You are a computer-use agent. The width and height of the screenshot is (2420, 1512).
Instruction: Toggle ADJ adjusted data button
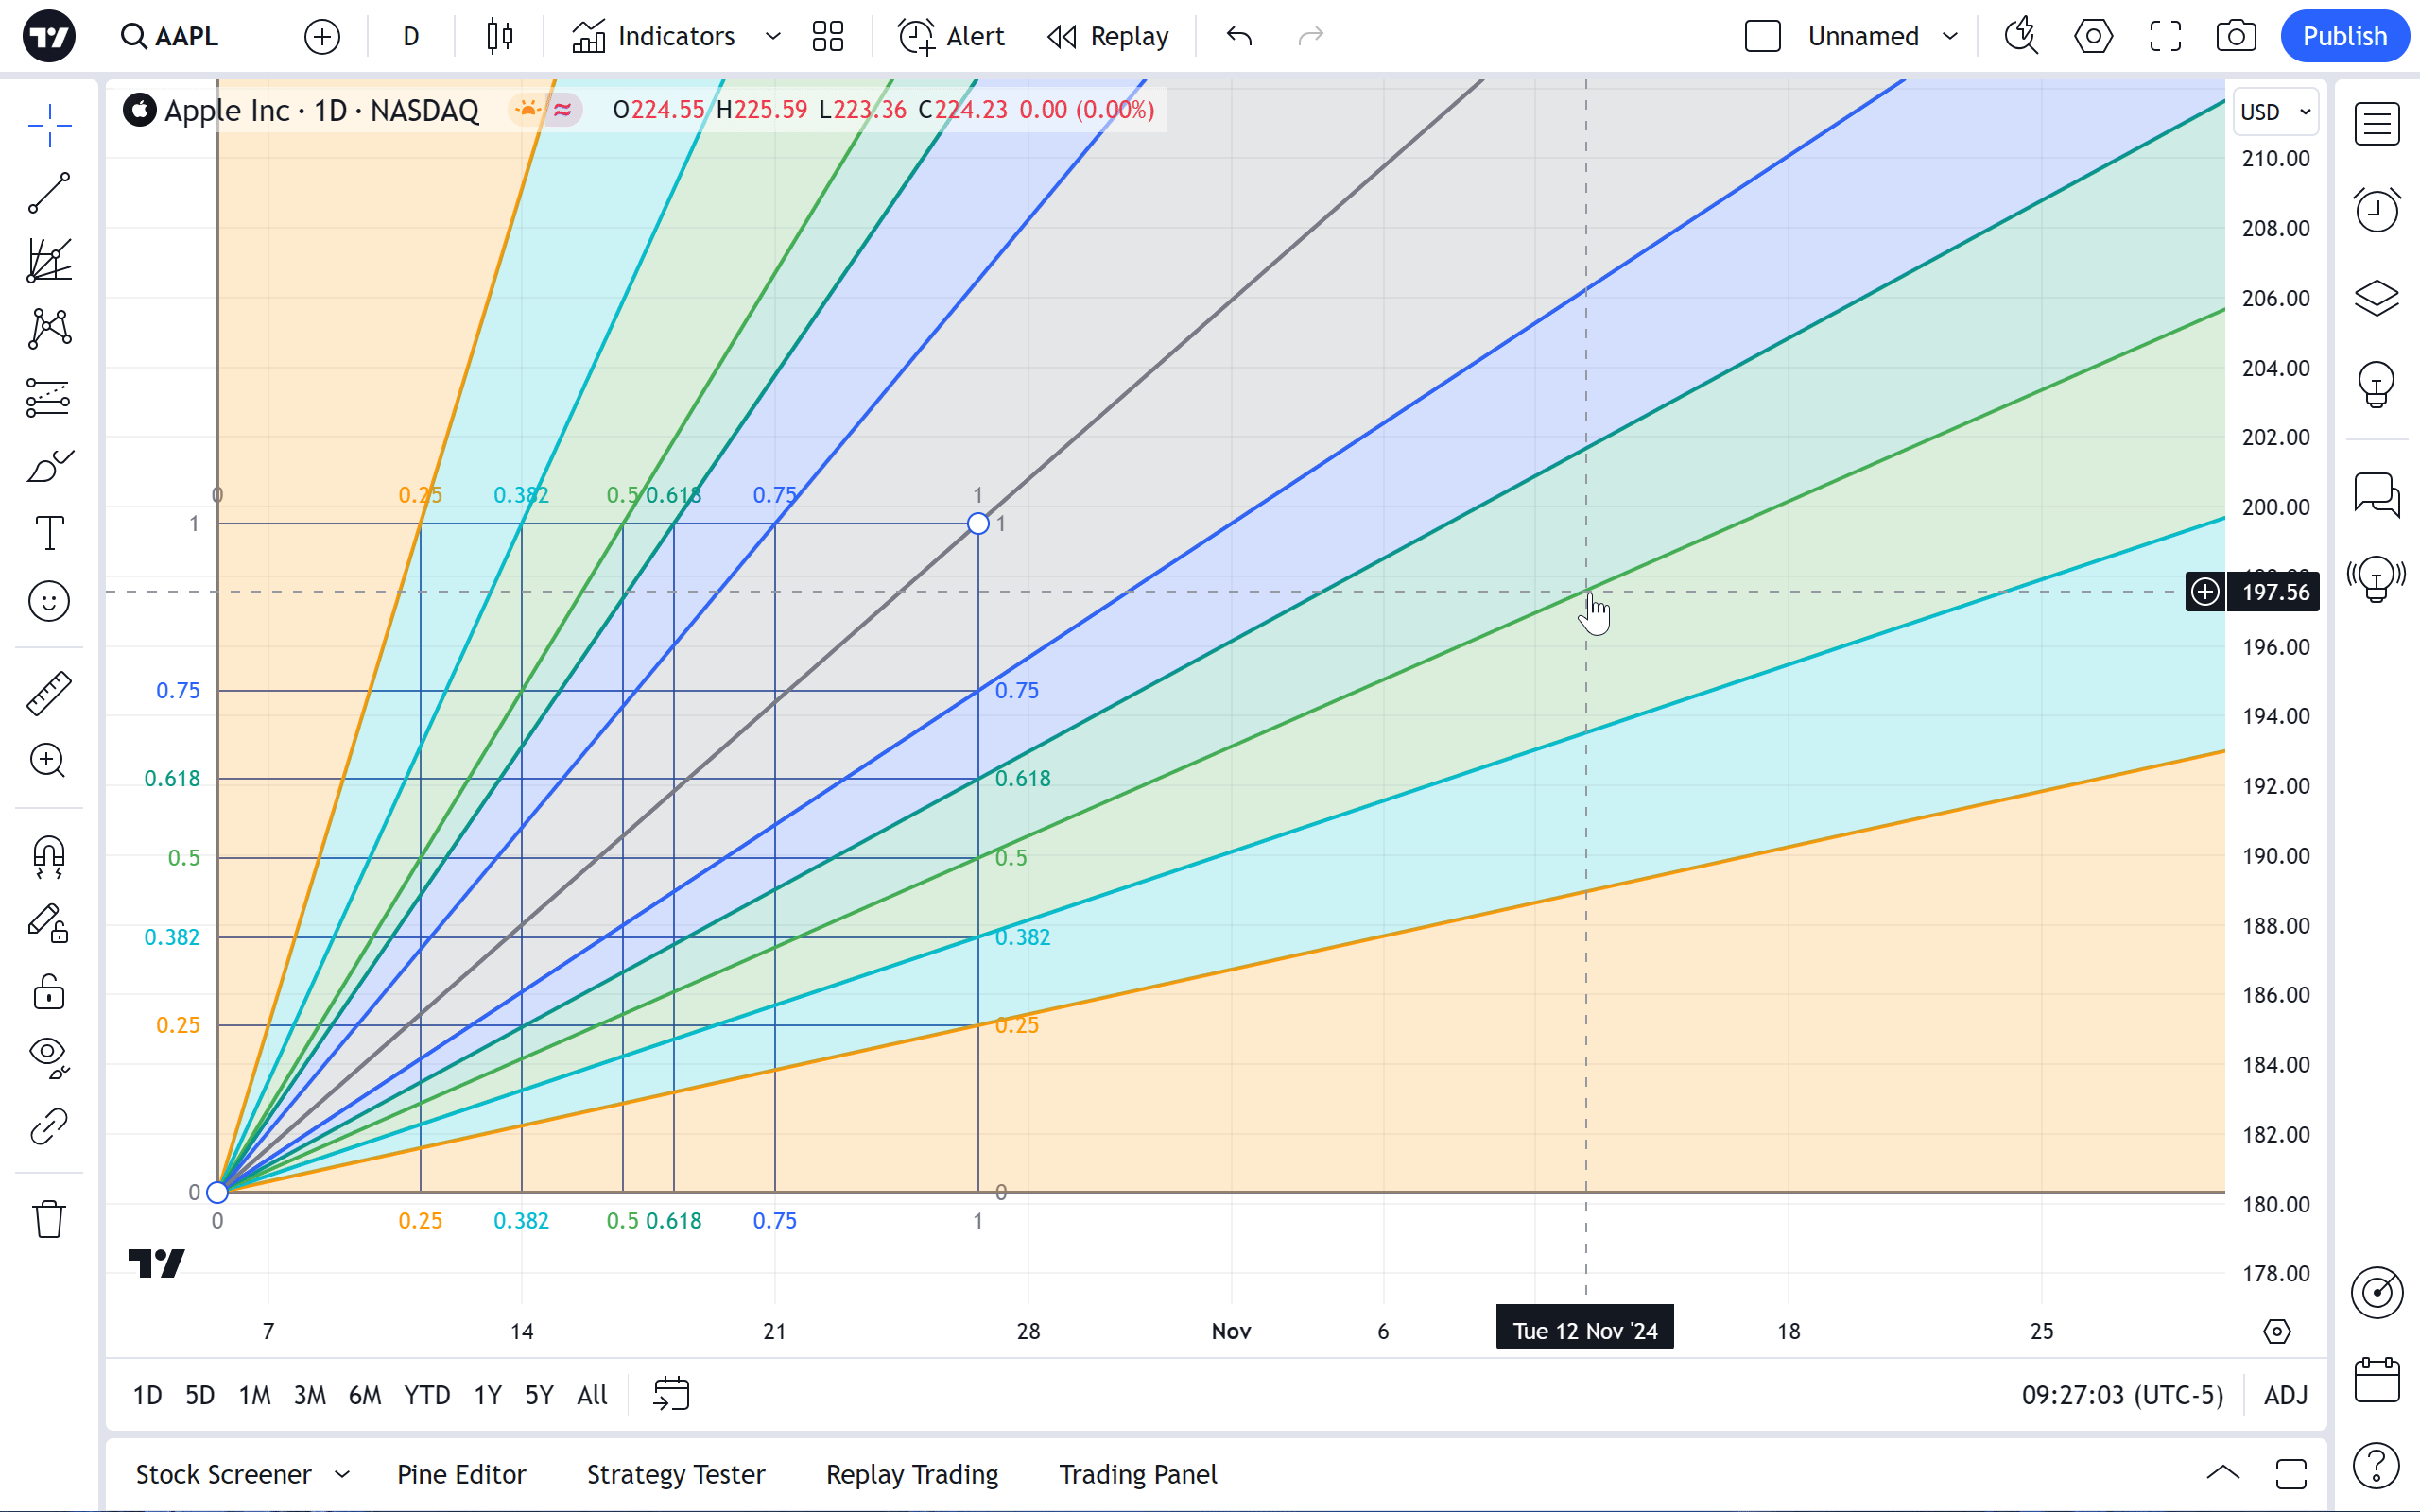coord(2285,1395)
